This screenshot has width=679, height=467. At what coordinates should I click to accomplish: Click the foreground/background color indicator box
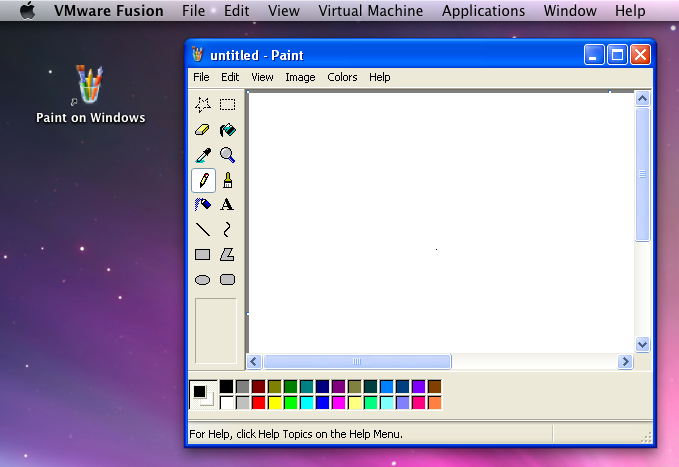[x=204, y=395]
